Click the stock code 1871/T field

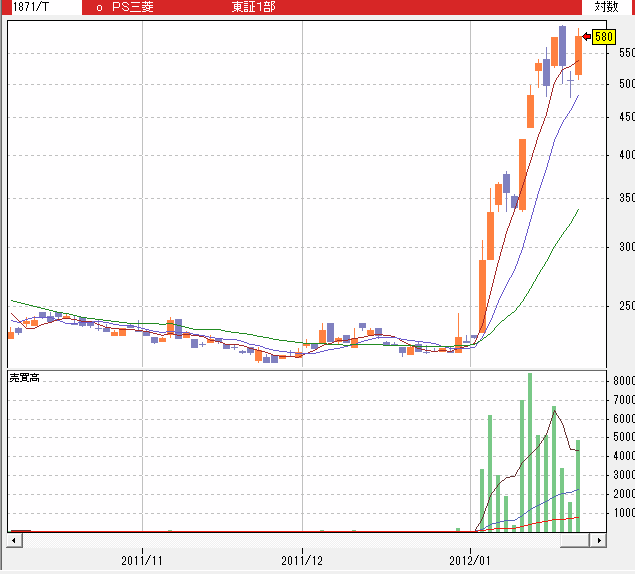coord(46,7)
